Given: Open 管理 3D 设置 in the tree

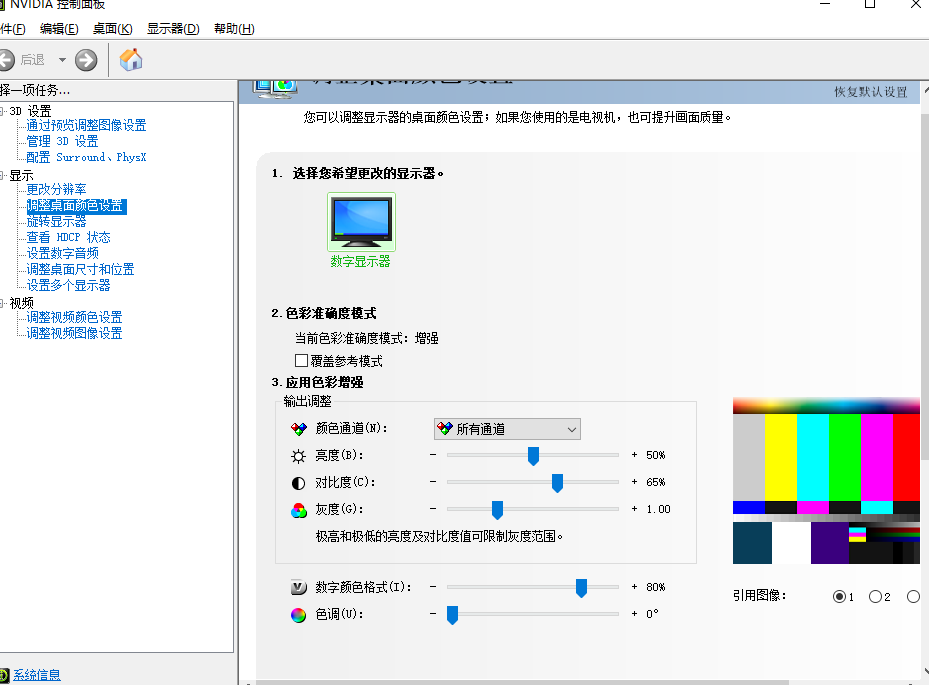Looking at the screenshot, I should click(62, 141).
